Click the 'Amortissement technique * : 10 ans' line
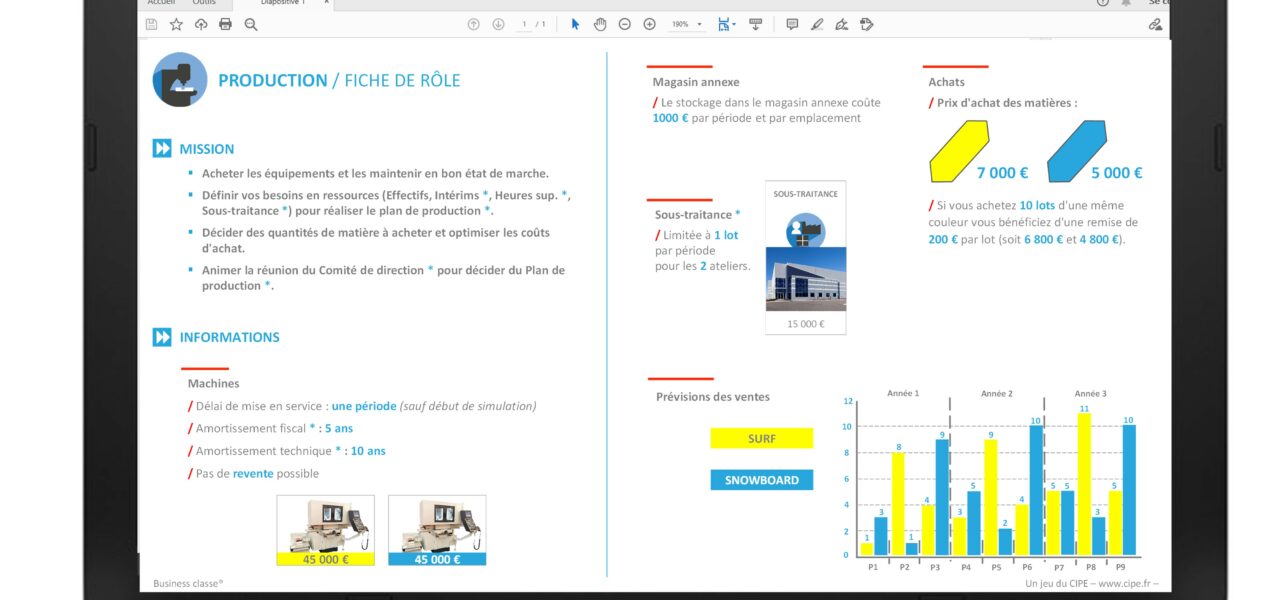Screen dimensions: 1280x600 [287, 451]
